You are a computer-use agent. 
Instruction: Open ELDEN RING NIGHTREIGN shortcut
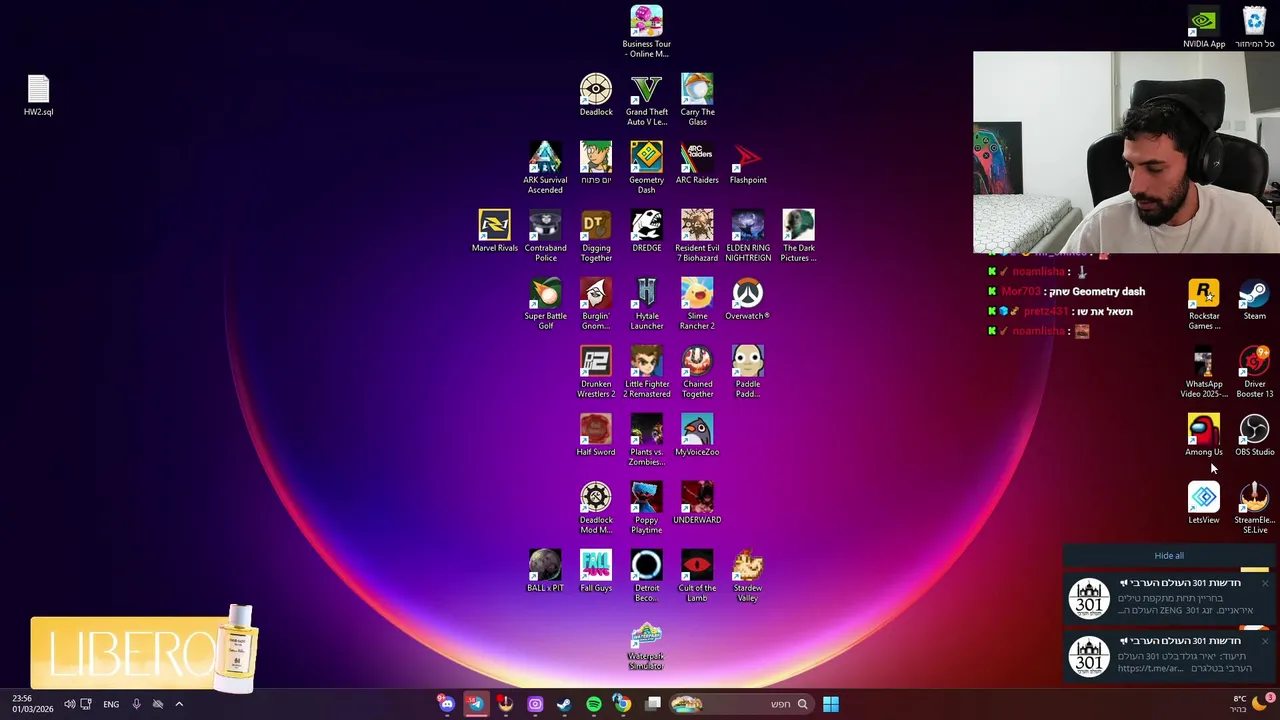(748, 235)
